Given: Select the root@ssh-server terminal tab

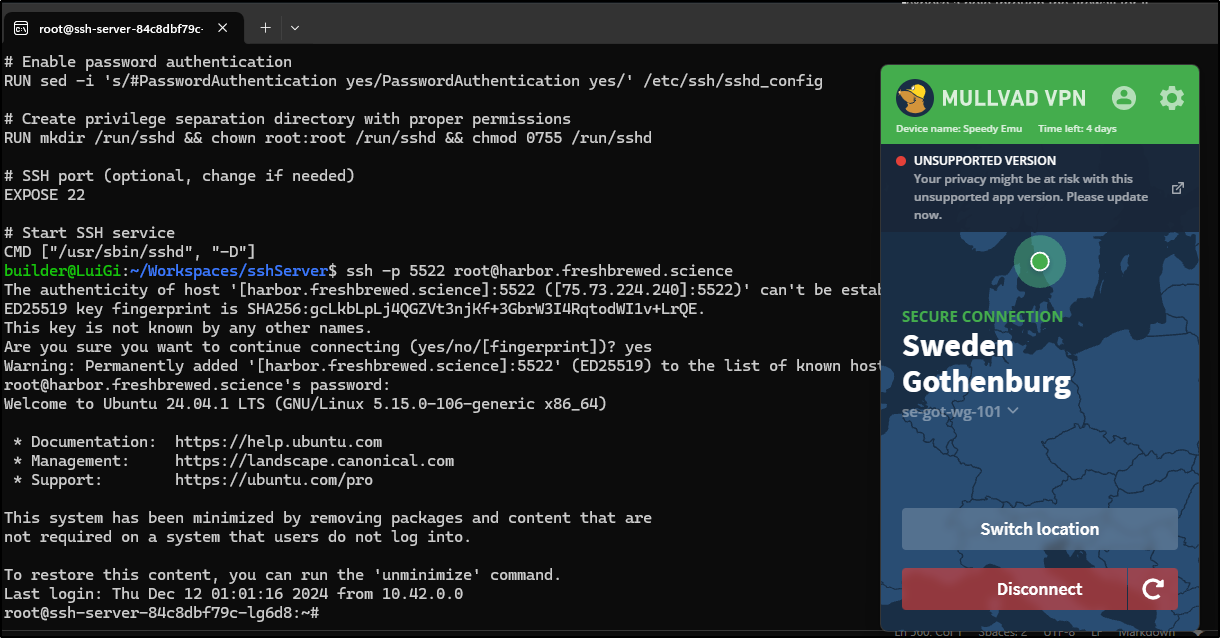Looking at the screenshot, I should pos(124,28).
